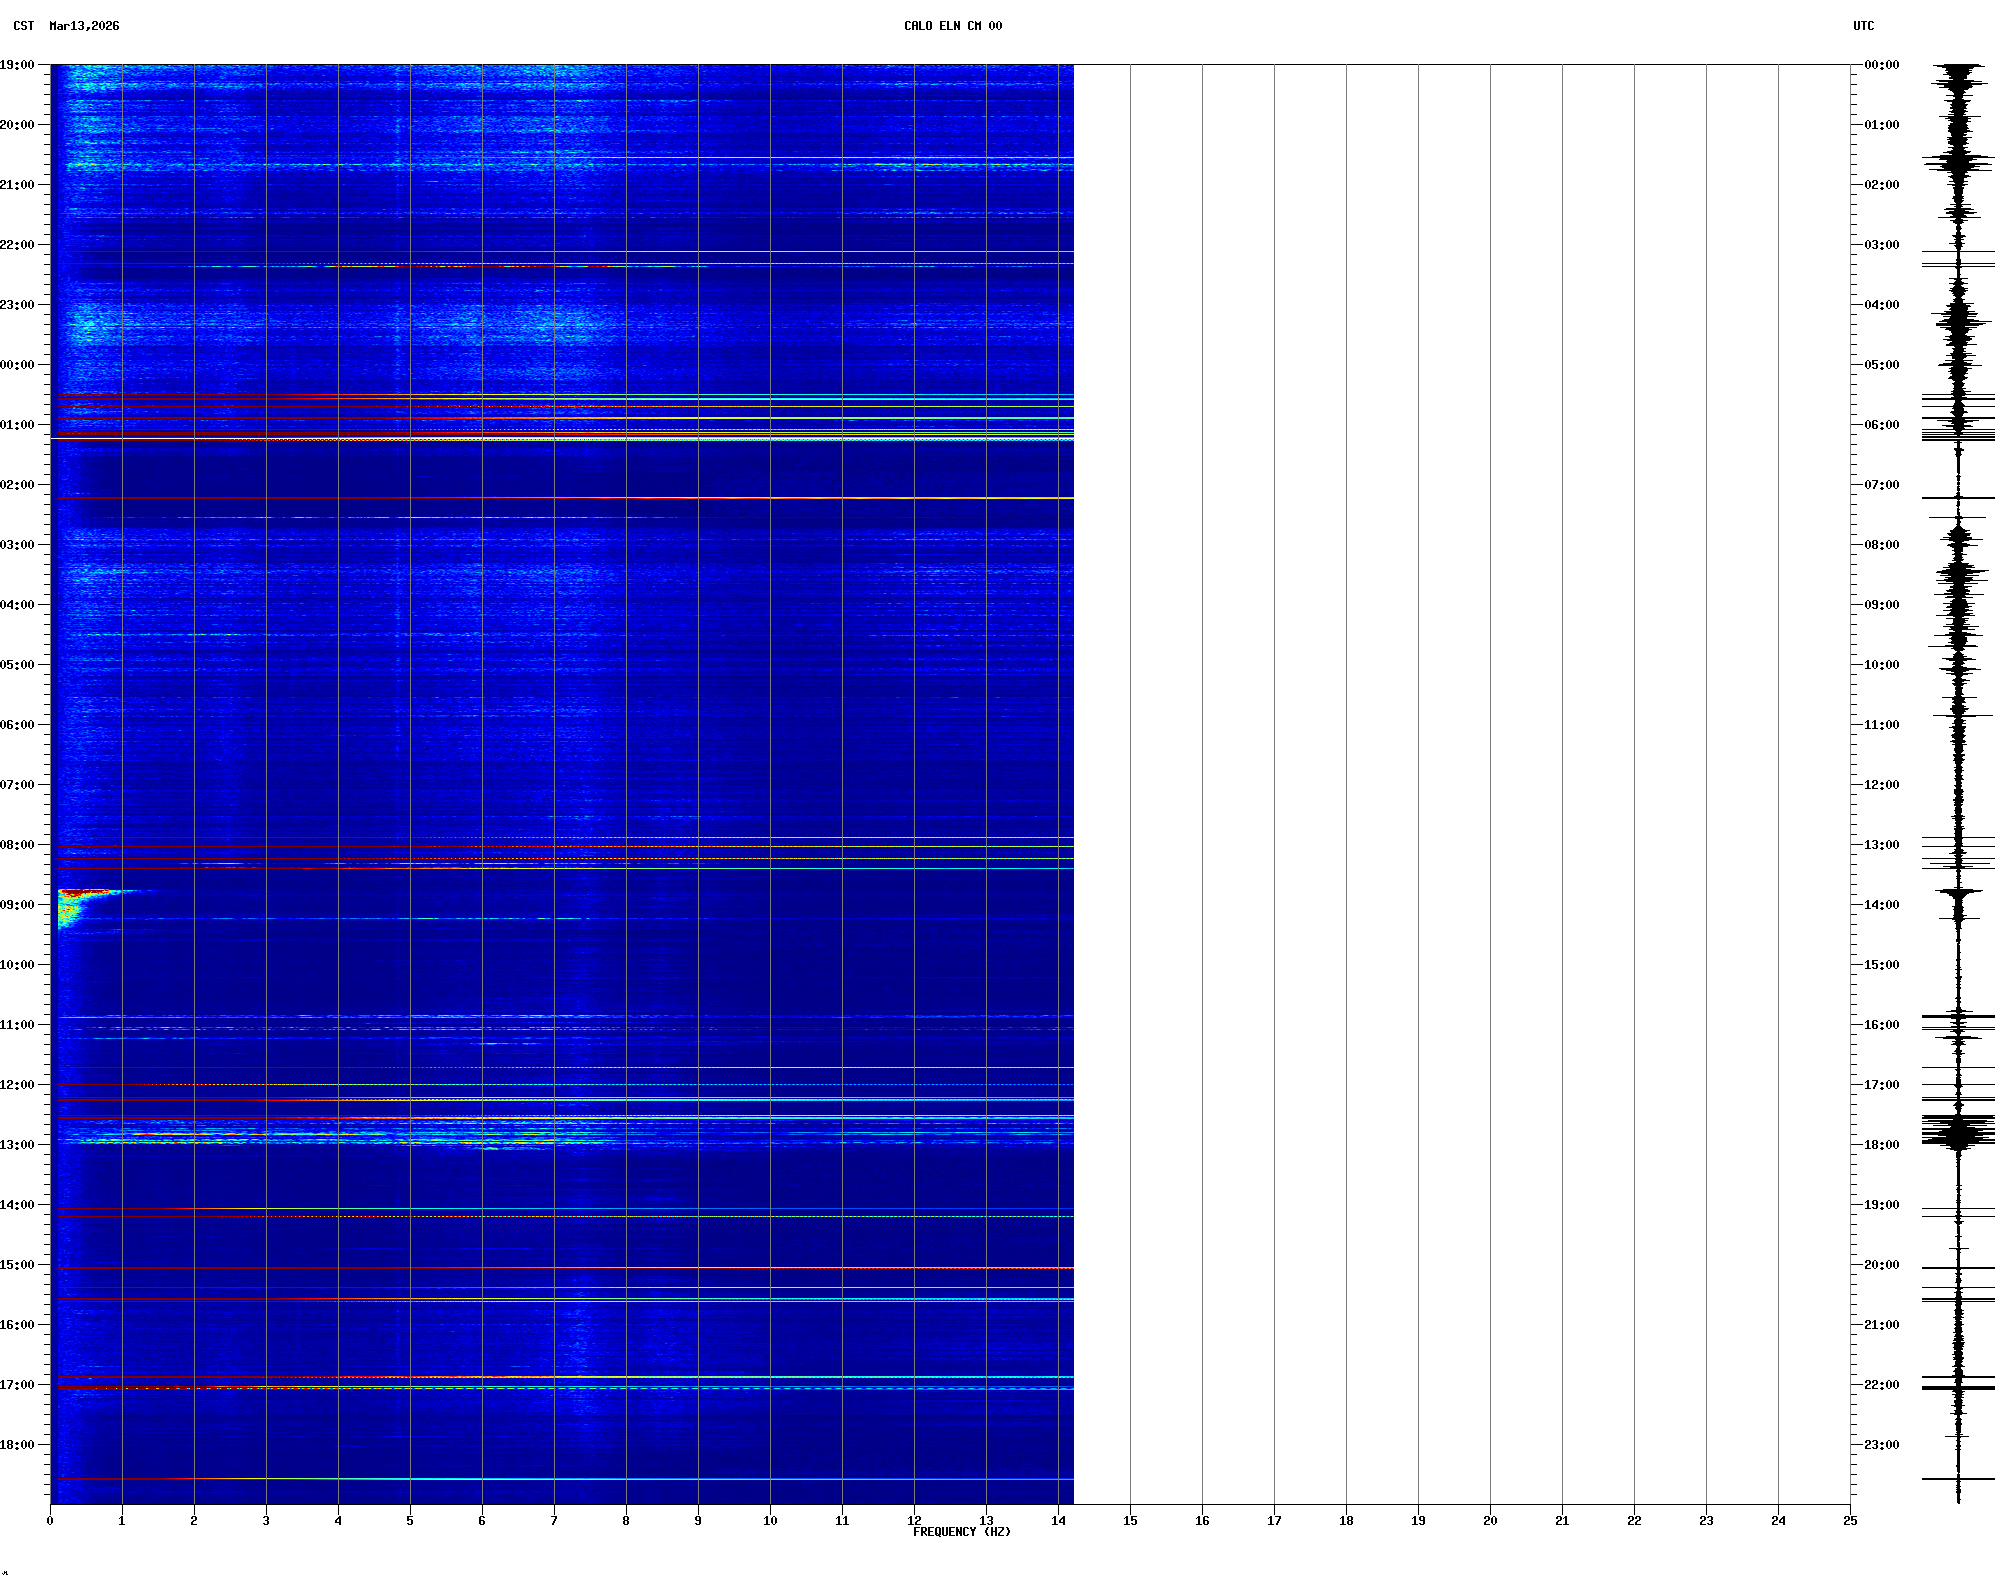
Task: Click the FREQUENCY (HZ) axis label
Action: [961, 1532]
